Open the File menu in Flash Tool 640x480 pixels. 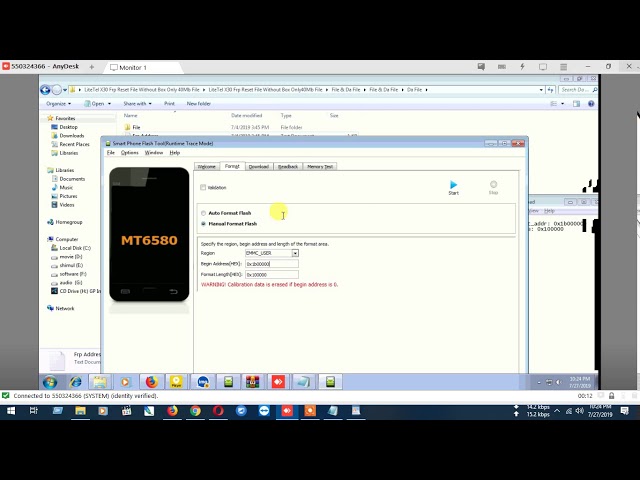coord(111,153)
